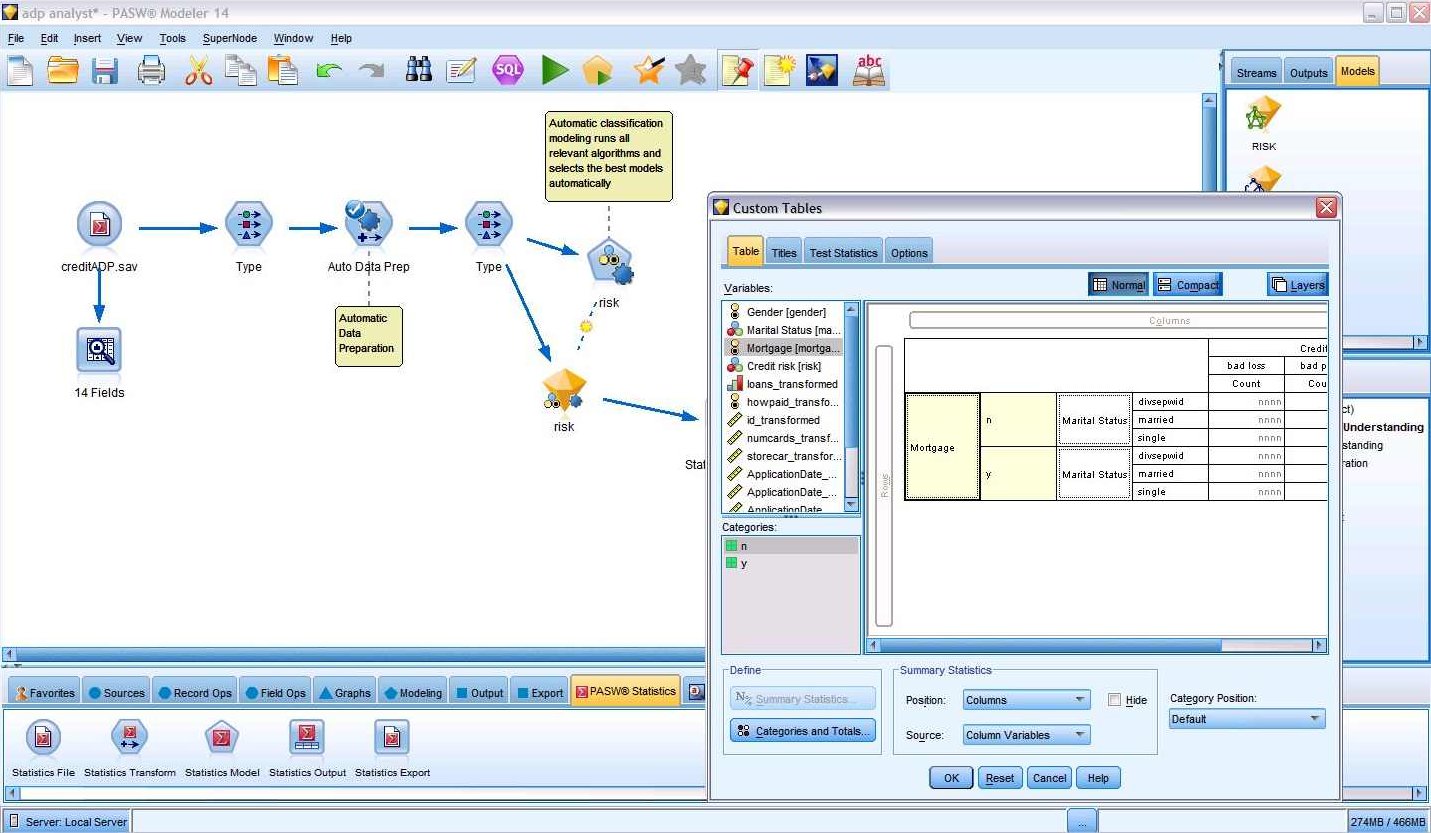Open the SQL generation preview
1431x833 pixels.
click(507, 69)
